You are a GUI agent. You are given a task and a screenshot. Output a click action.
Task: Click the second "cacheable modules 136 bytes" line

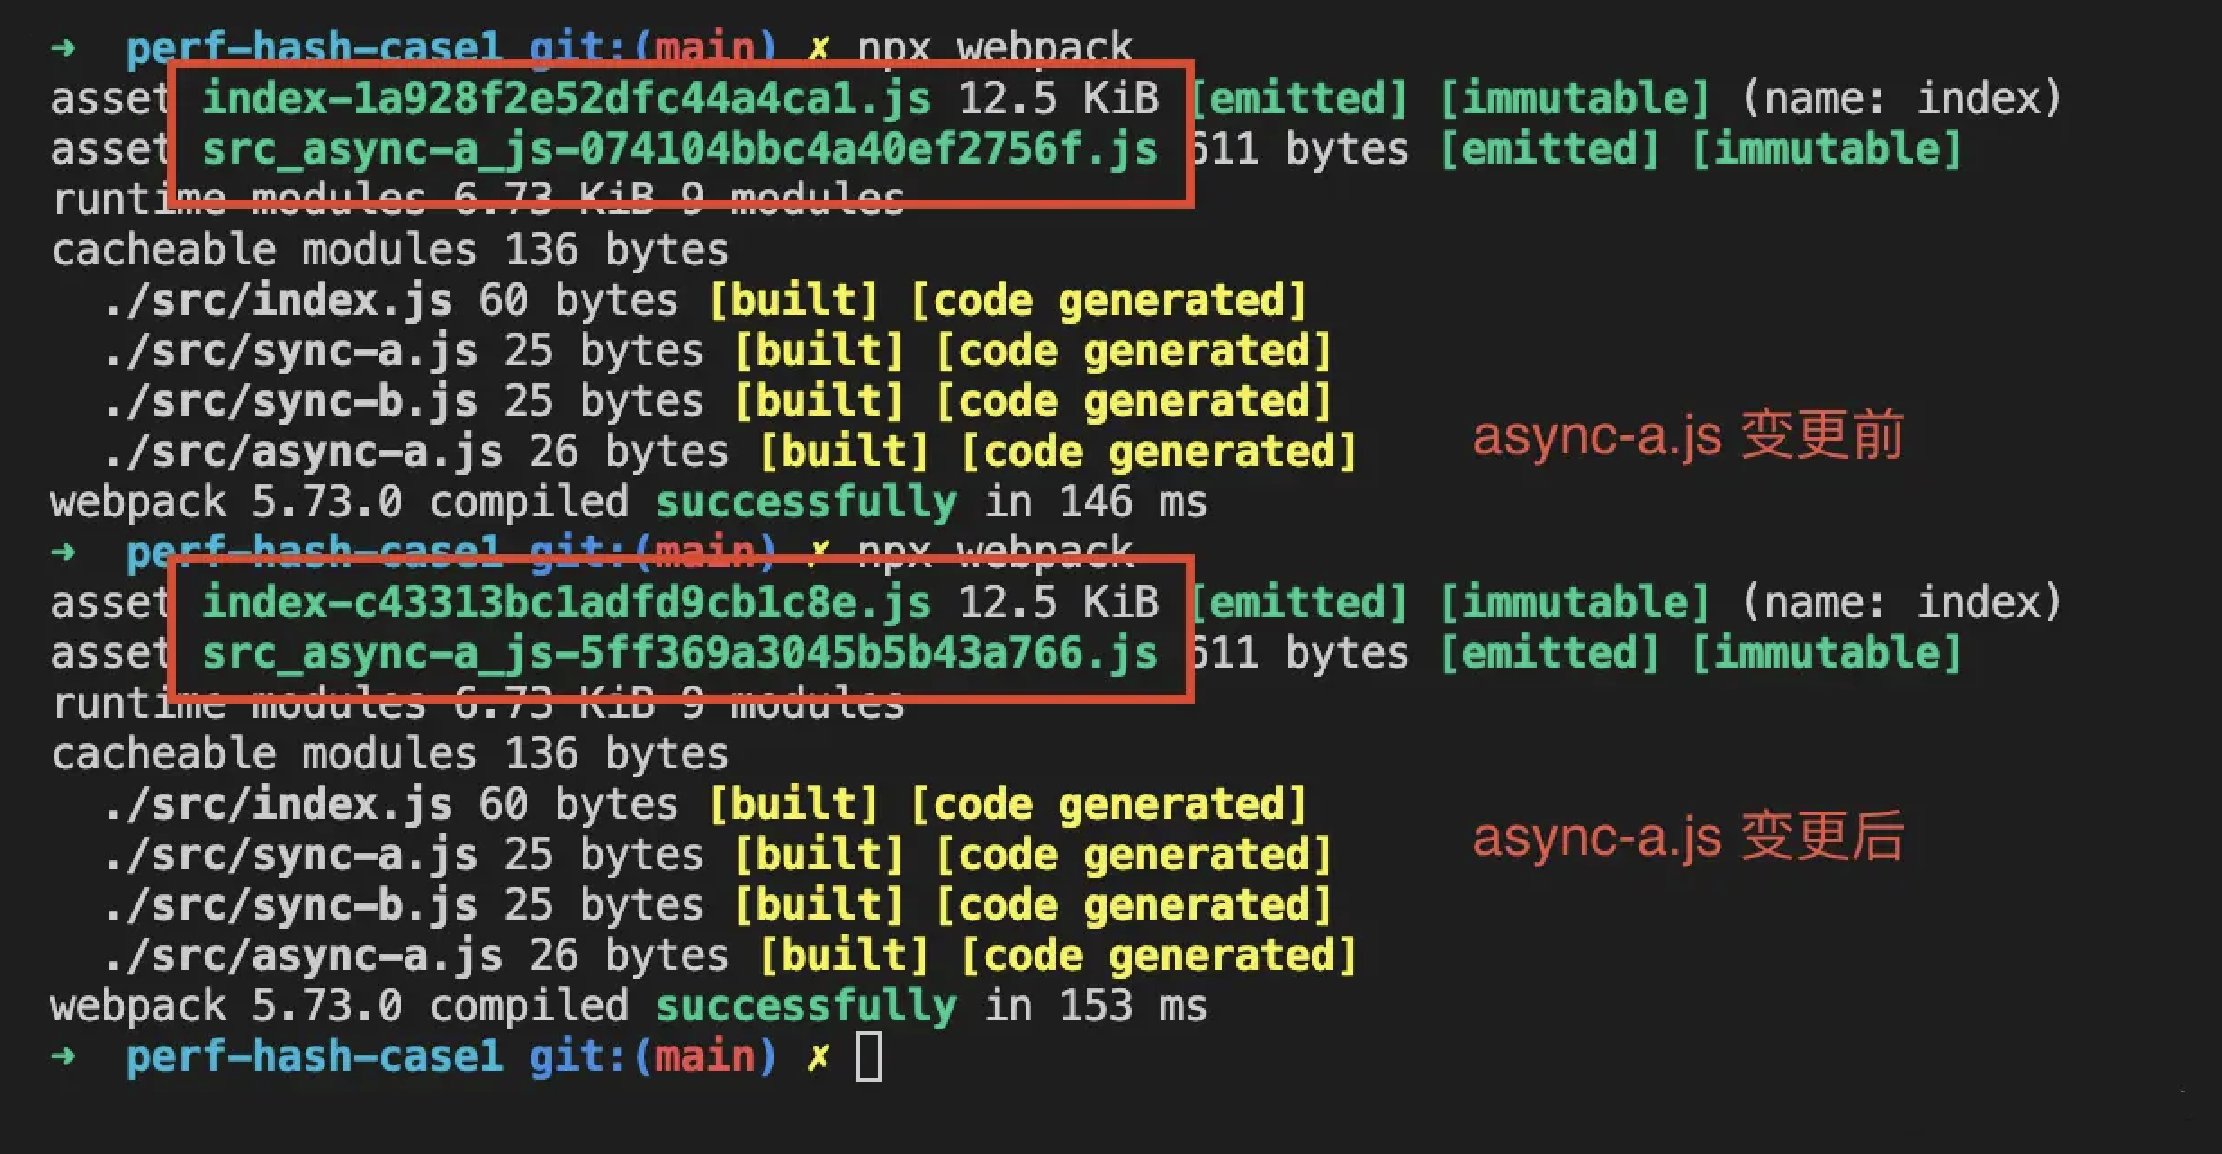(390, 754)
